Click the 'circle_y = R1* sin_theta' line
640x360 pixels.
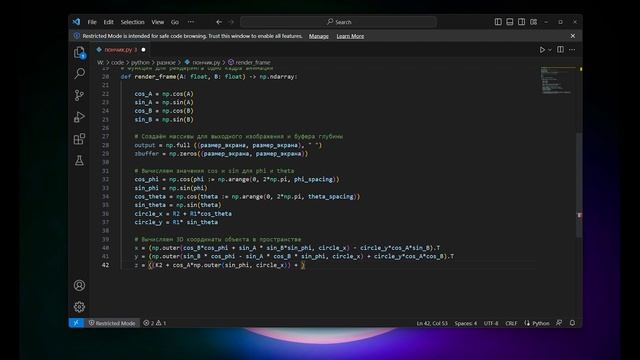click(x=176, y=222)
